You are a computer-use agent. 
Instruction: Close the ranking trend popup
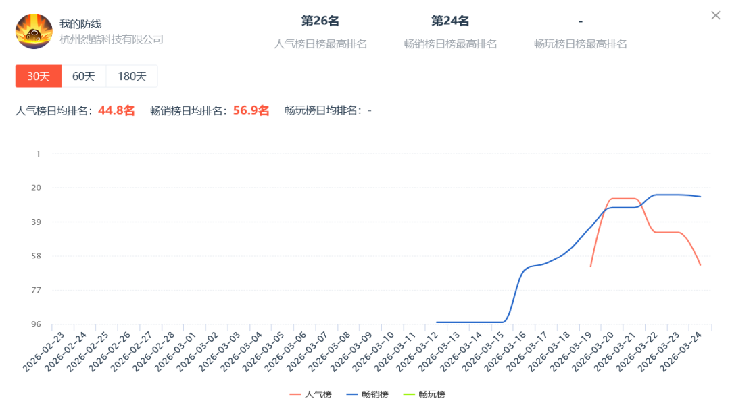[x=714, y=15]
